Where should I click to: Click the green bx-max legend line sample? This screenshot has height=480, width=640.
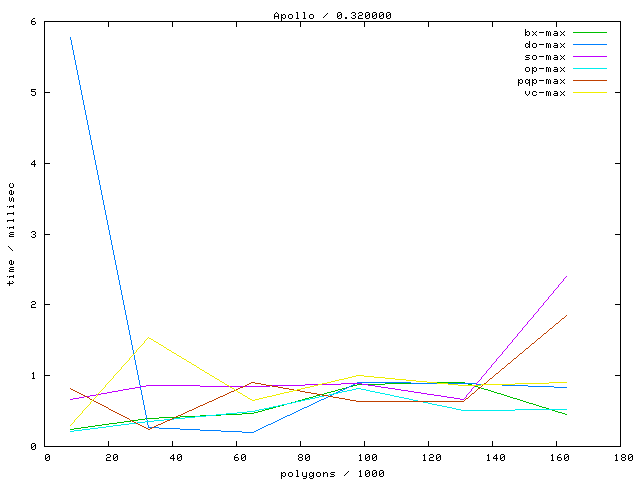(590, 33)
